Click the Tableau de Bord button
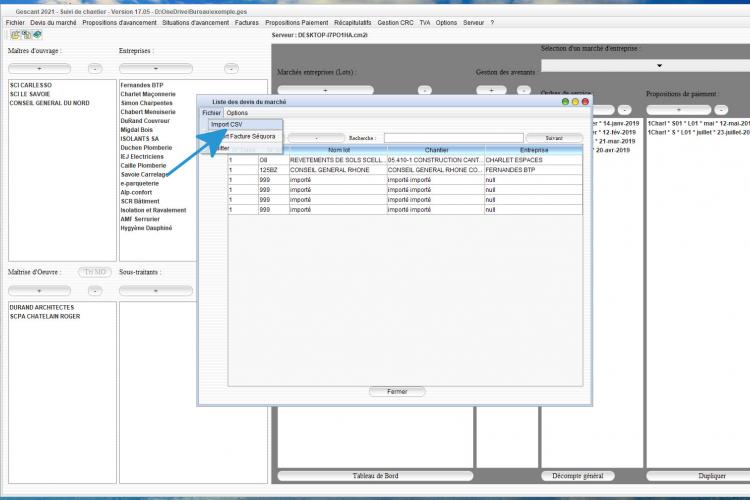Screen dimensions: 750x500 point(375,476)
